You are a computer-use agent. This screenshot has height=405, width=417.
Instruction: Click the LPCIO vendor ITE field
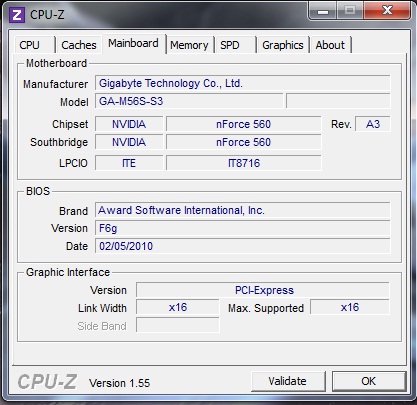coord(129,163)
